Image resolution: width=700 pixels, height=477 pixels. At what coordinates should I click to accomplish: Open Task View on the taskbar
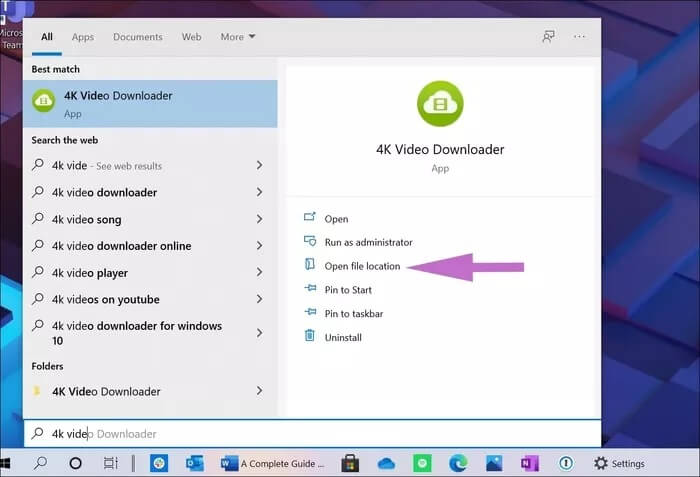coord(111,463)
